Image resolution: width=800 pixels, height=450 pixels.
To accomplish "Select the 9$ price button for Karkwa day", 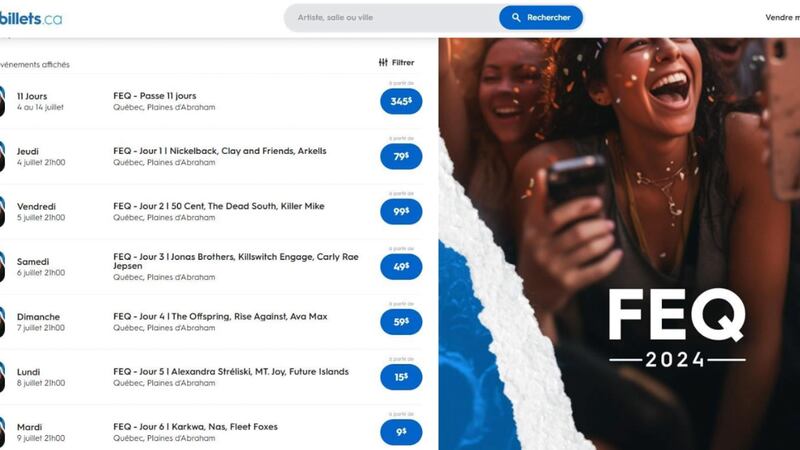I will click(x=401, y=432).
